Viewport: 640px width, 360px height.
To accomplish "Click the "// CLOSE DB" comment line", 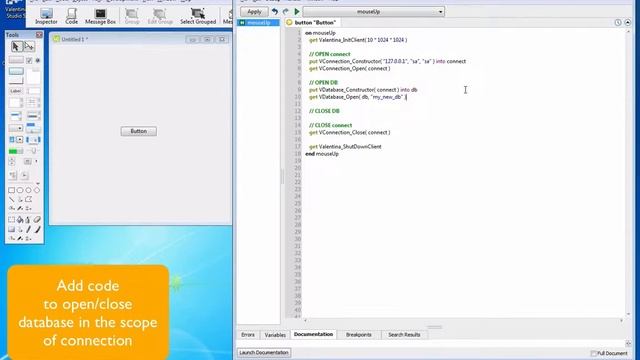I will pyautogui.click(x=324, y=111).
